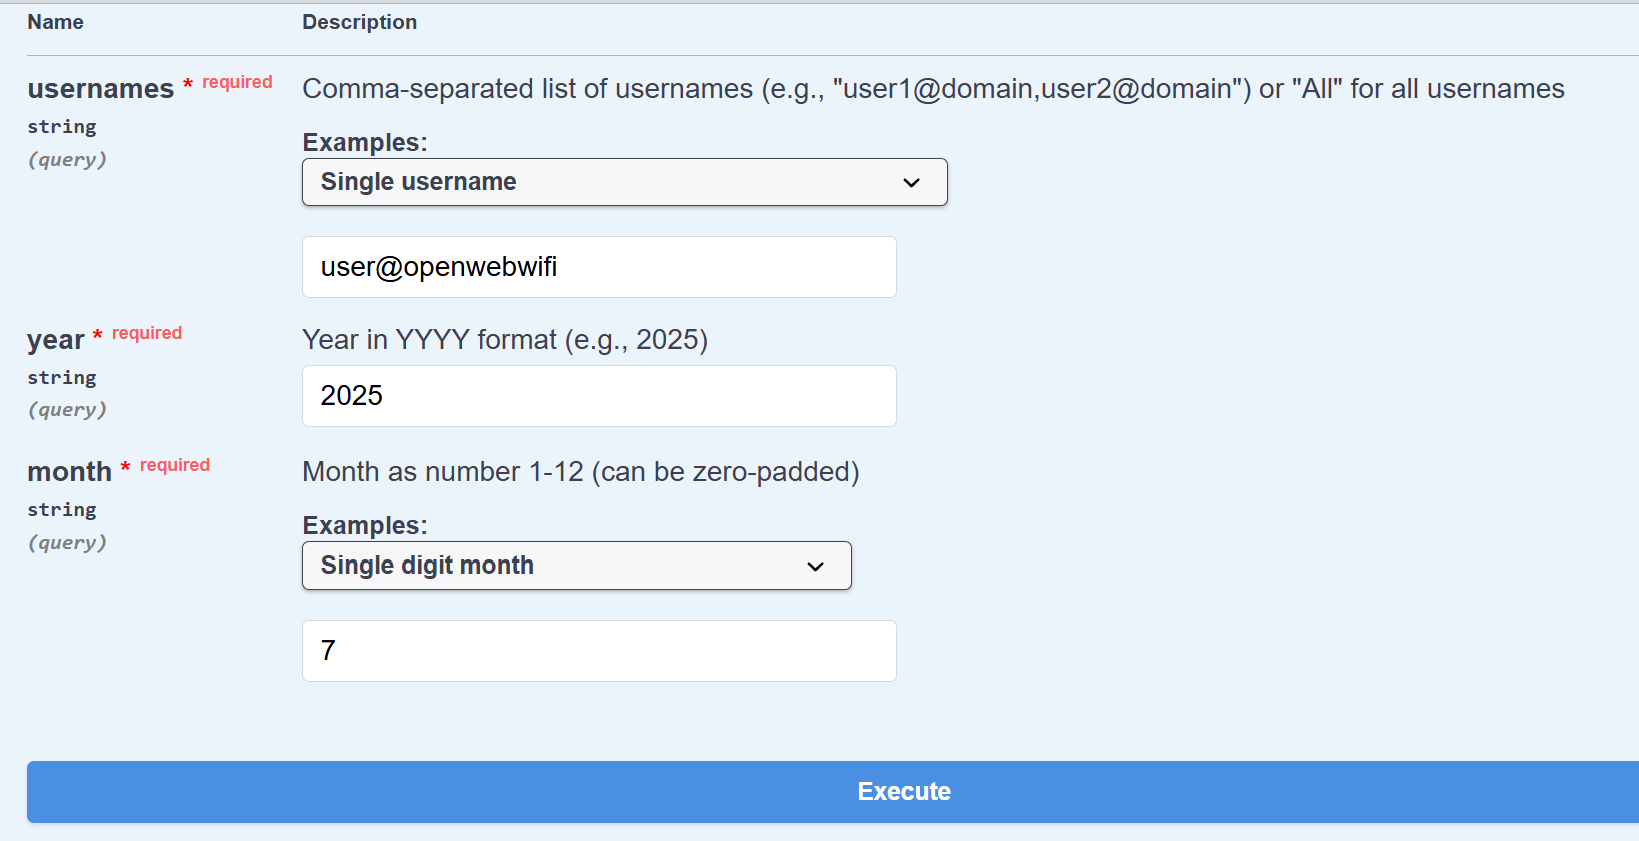1639x841 pixels.
Task: Click the Description column header
Action: click(x=359, y=22)
